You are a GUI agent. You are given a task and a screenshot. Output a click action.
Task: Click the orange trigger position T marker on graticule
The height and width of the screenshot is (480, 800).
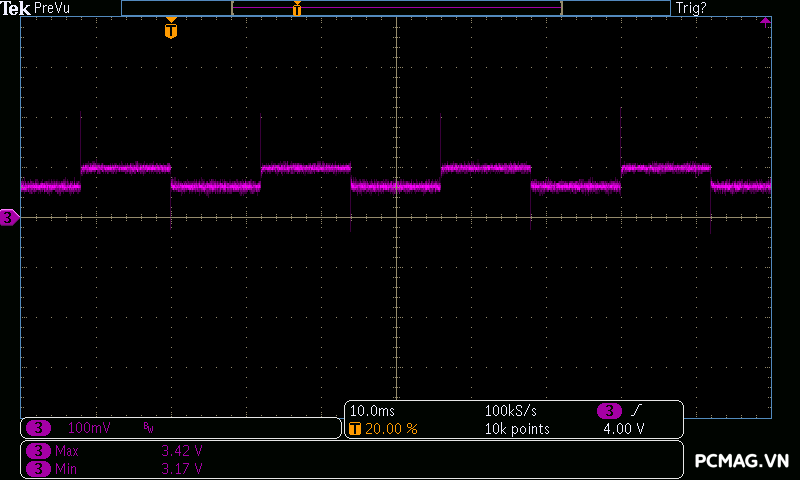(171, 30)
